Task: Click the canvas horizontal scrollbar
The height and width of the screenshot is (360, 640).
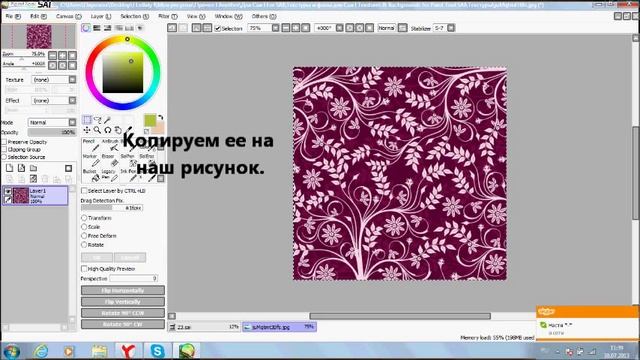Action: pyautogui.click(x=400, y=316)
